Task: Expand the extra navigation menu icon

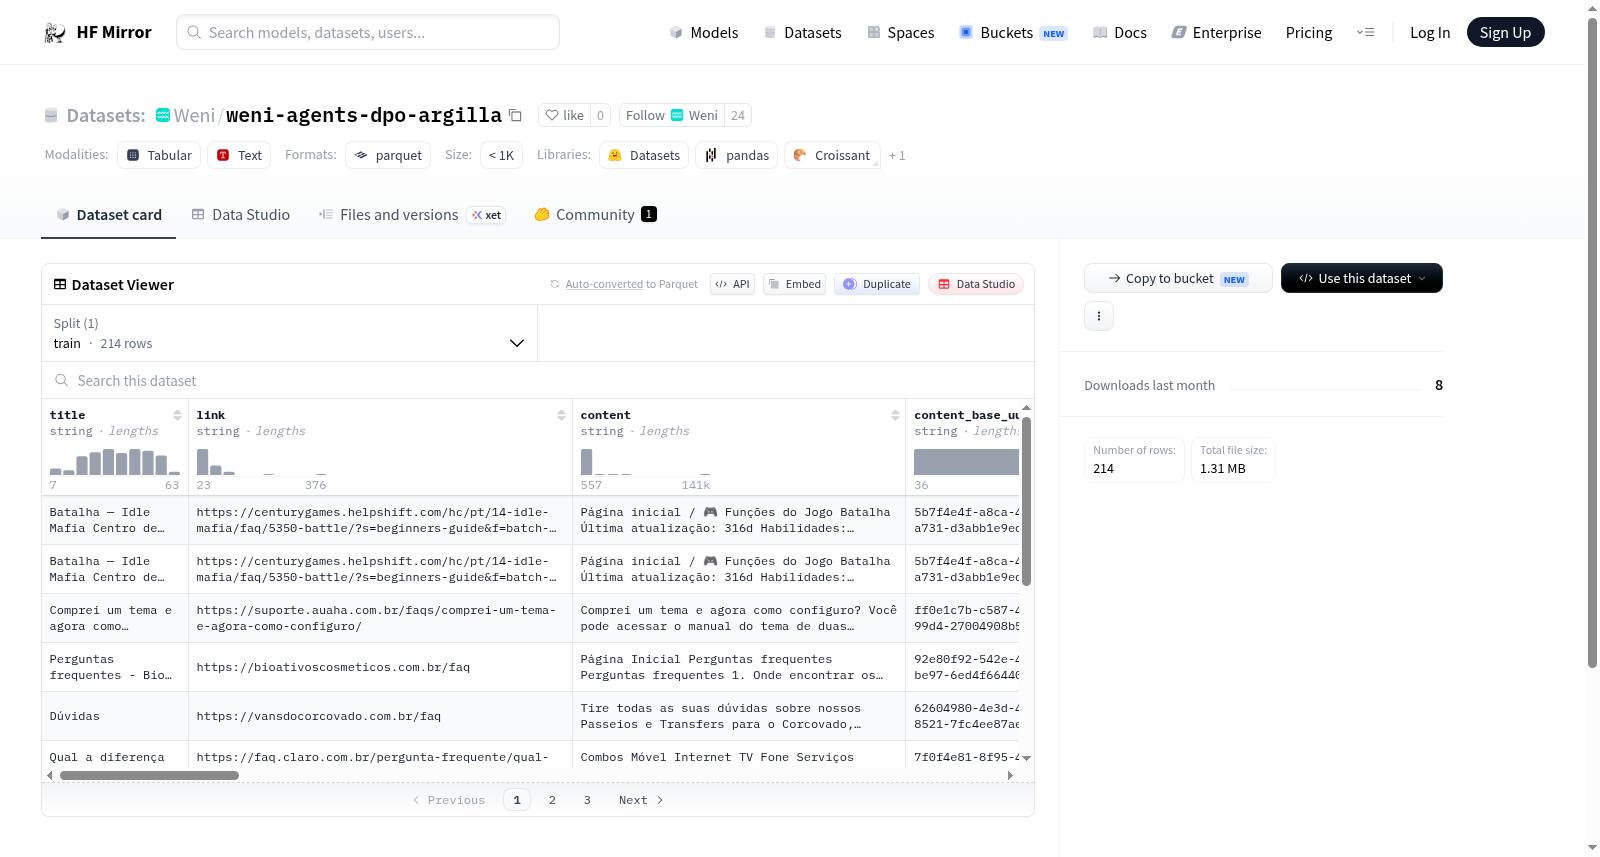Action: [1365, 32]
